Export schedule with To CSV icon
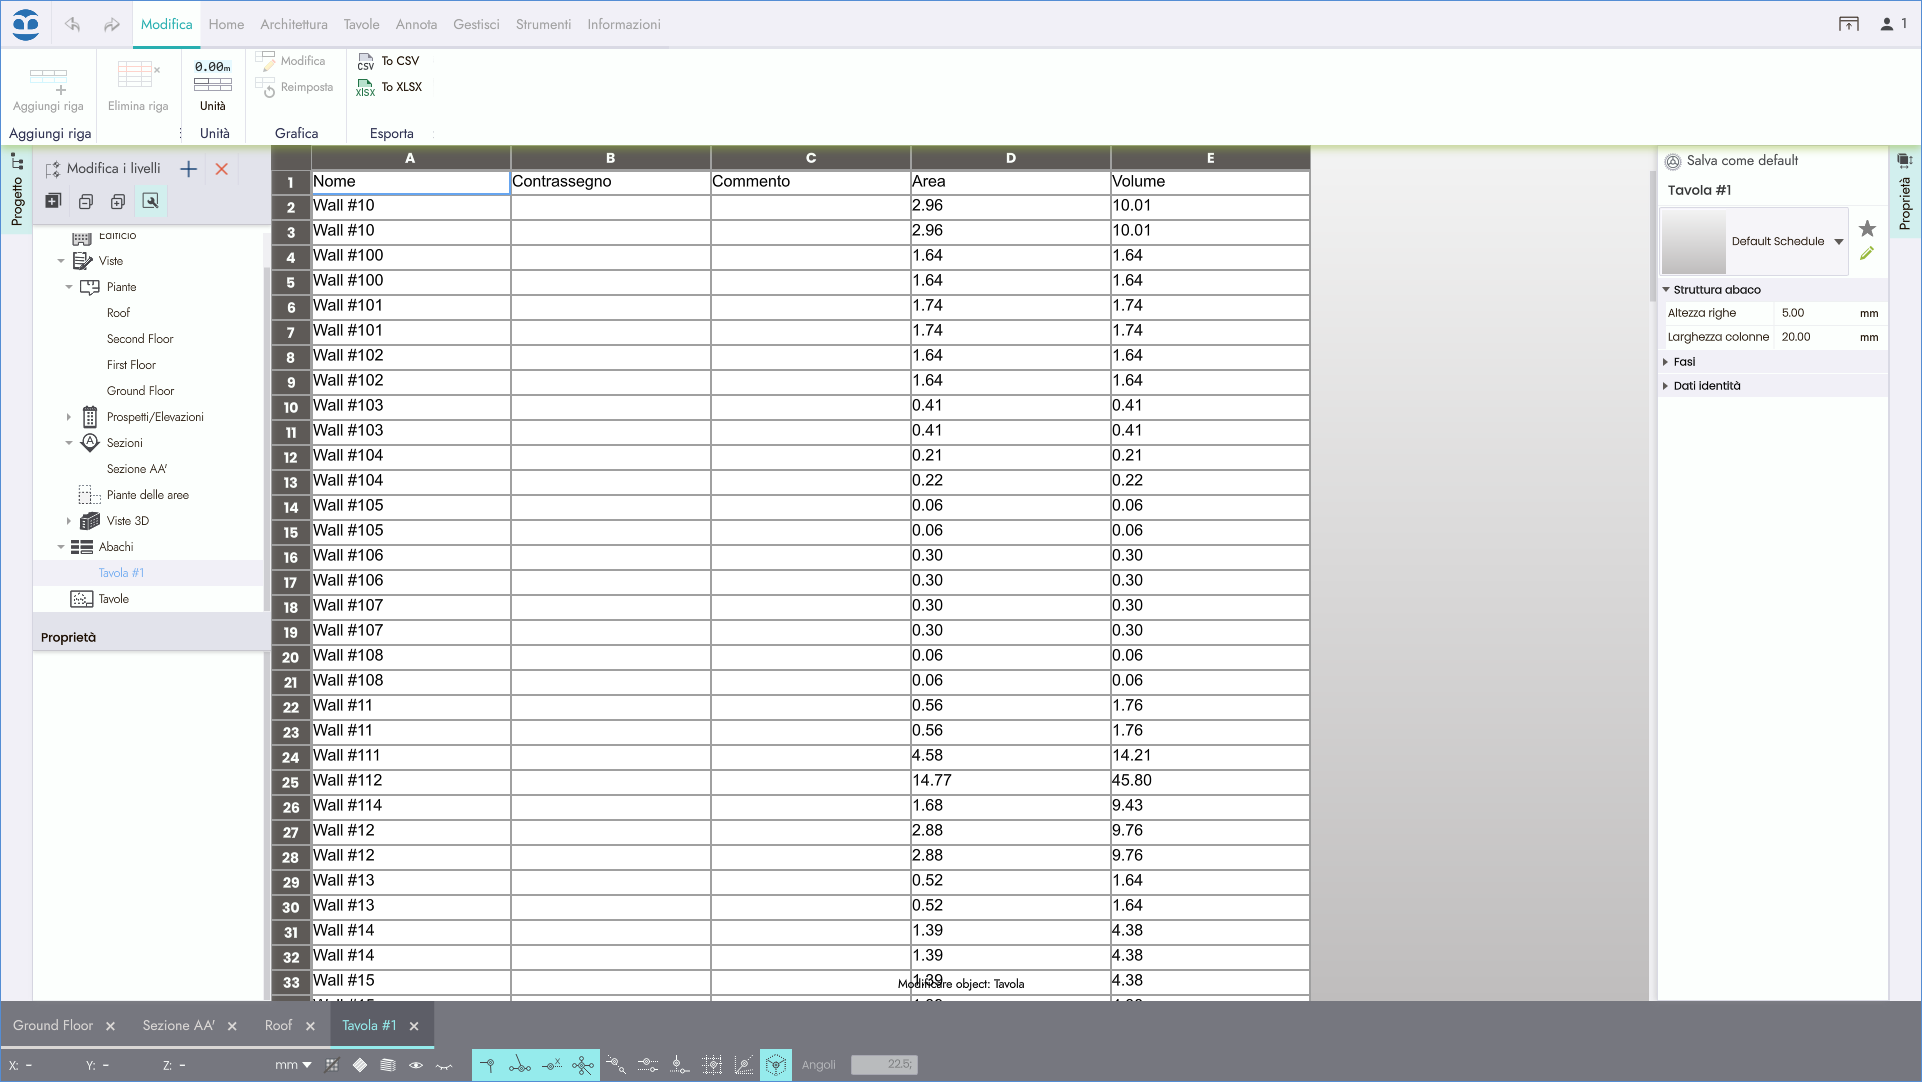 (366, 62)
